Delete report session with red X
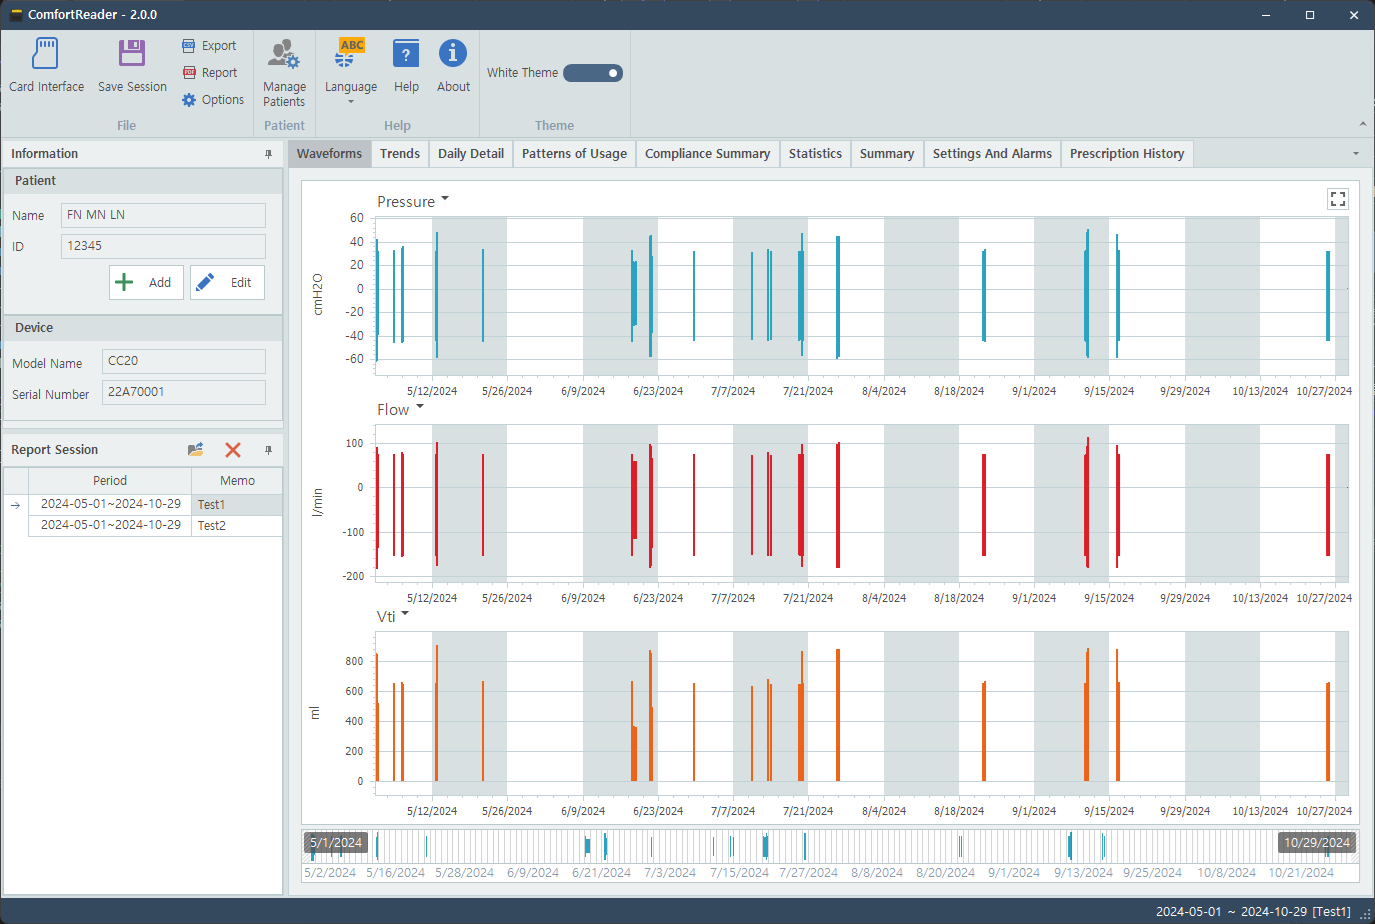The width and height of the screenshot is (1375, 924). 233,450
